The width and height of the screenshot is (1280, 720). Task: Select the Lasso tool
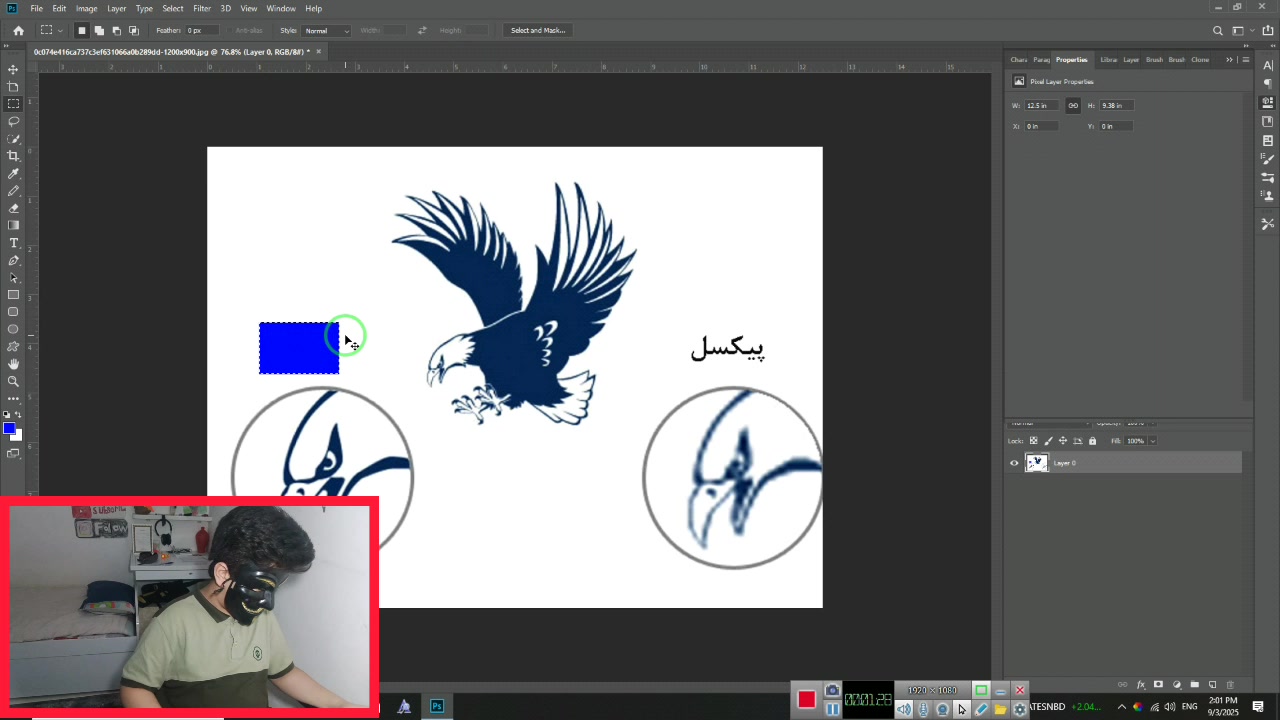pos(13,121)
